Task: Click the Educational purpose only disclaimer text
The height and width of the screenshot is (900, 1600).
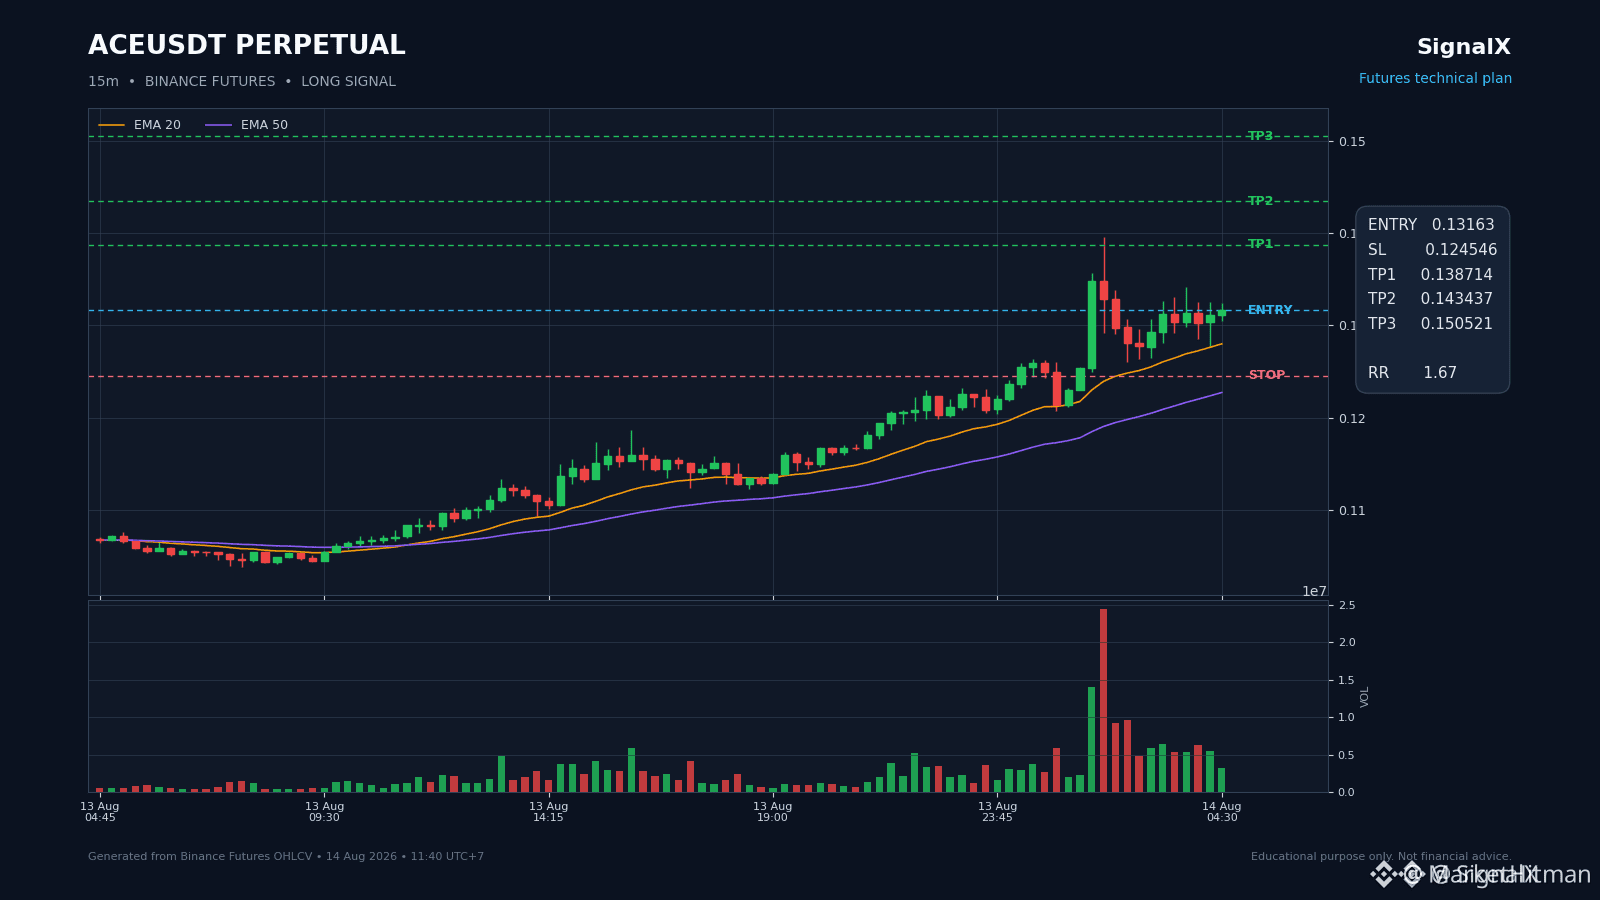Action: point(1381,857)
